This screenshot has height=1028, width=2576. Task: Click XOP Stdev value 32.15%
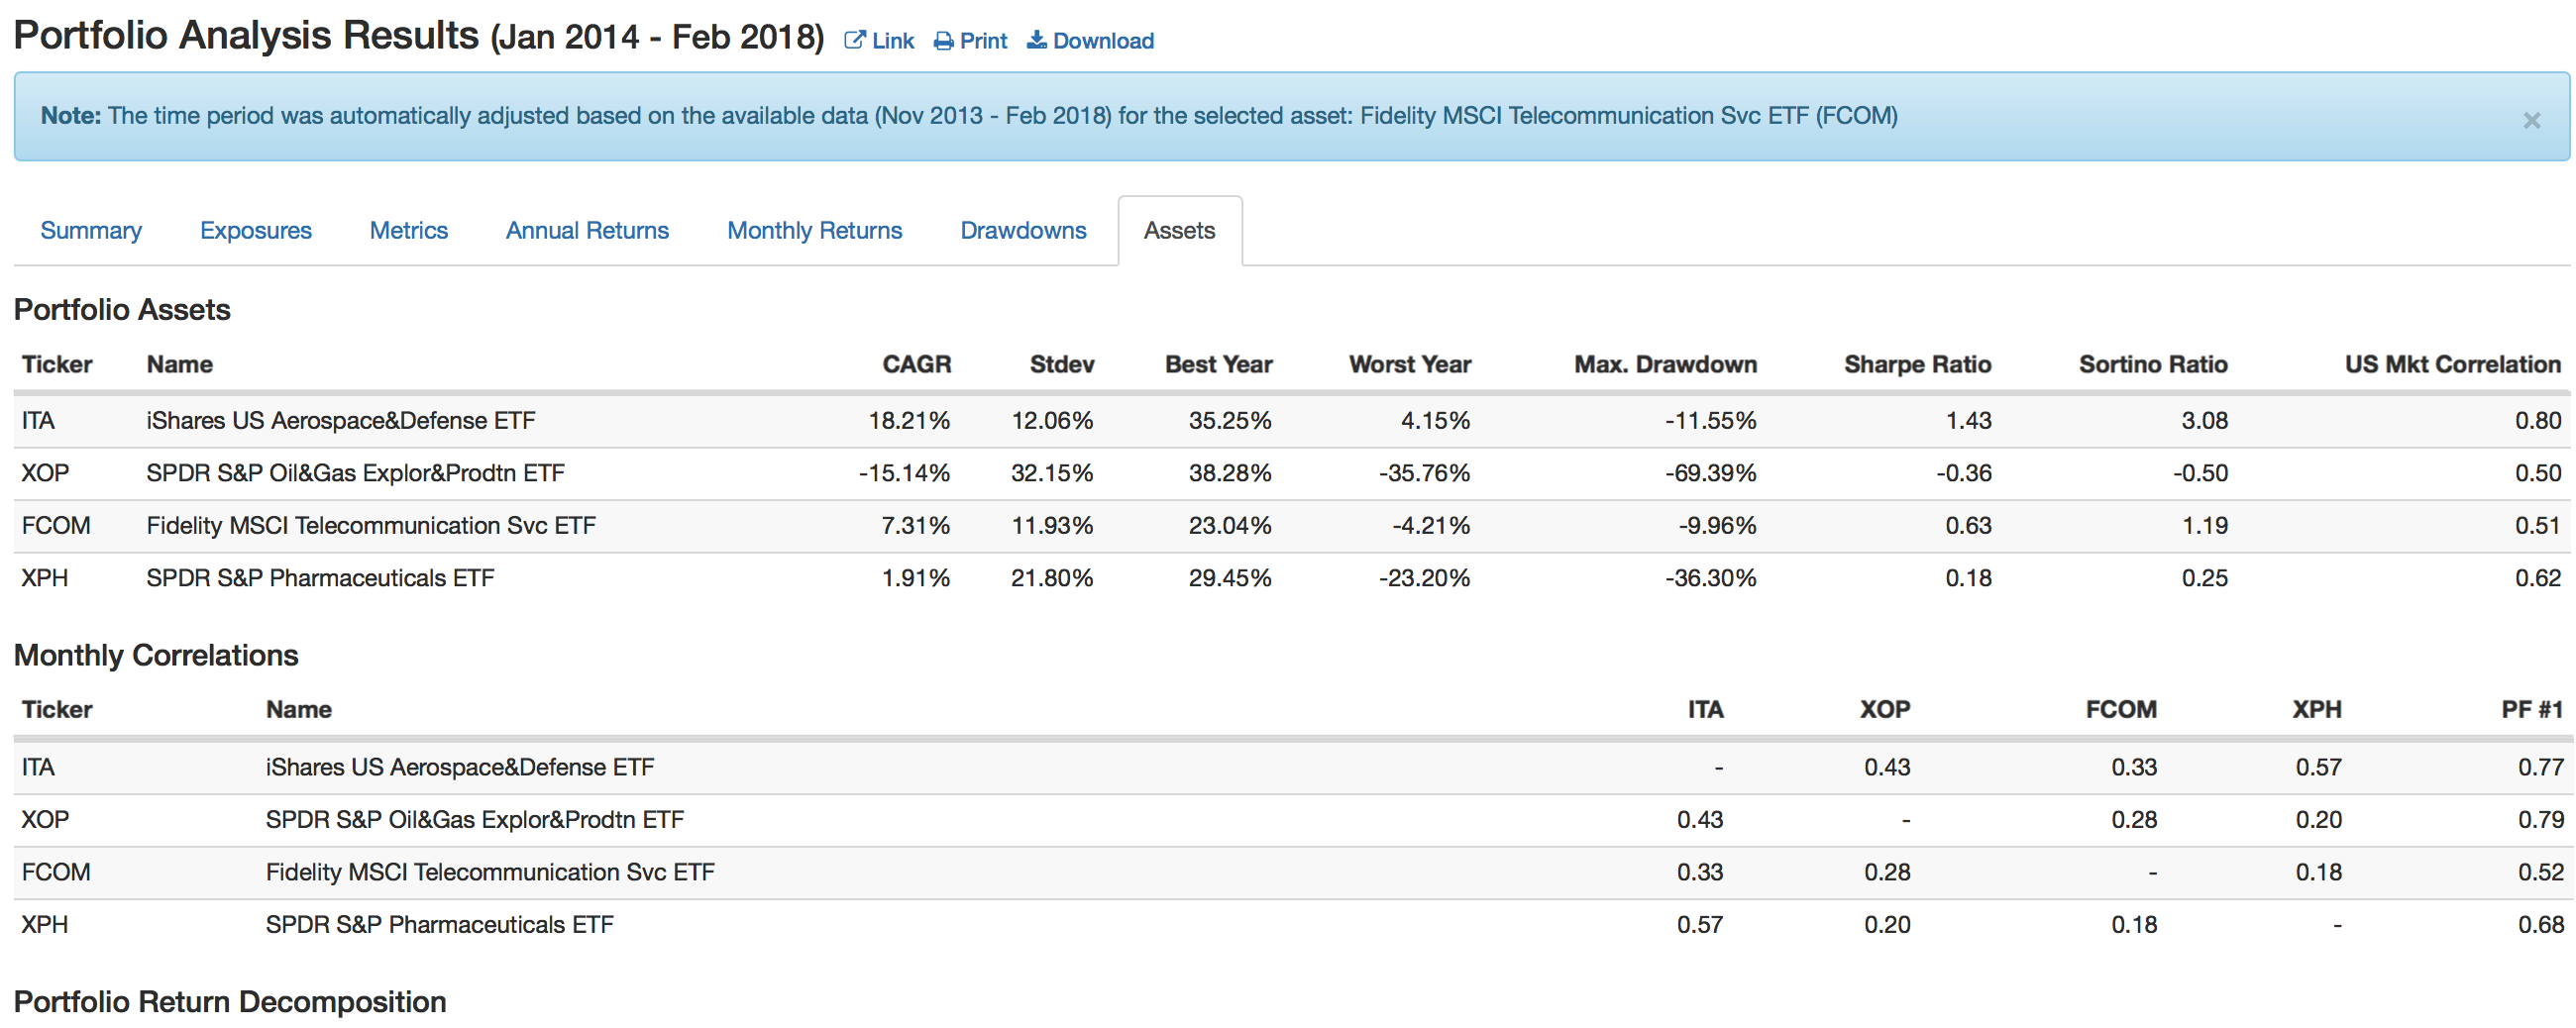click(1052, 472)
